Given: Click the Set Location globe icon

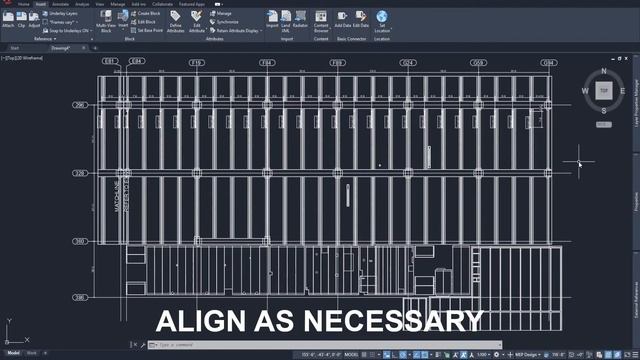Looking at the screenshot, I should coord(382,17).
